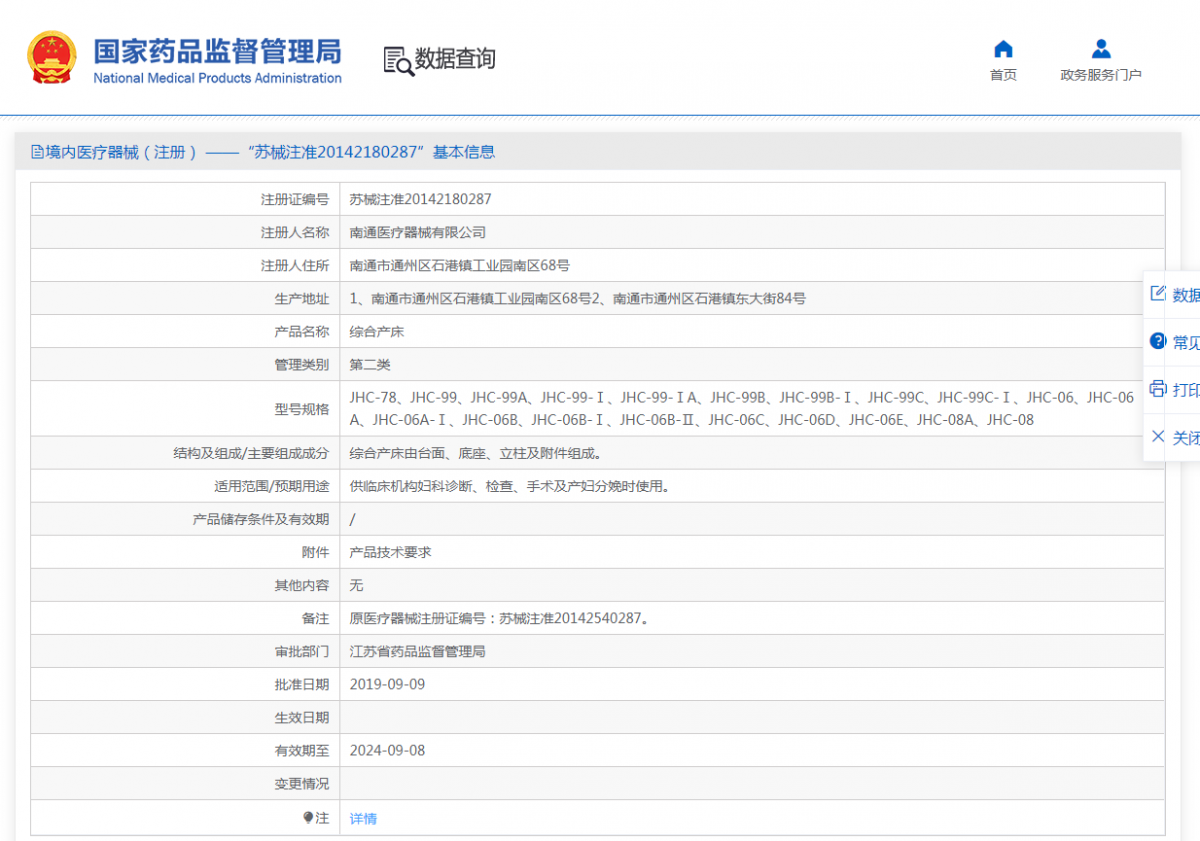The height and width of the screenshot is (841, 1200).
Task: Open homepage via the 首页 house icon
Action: 1002,46
